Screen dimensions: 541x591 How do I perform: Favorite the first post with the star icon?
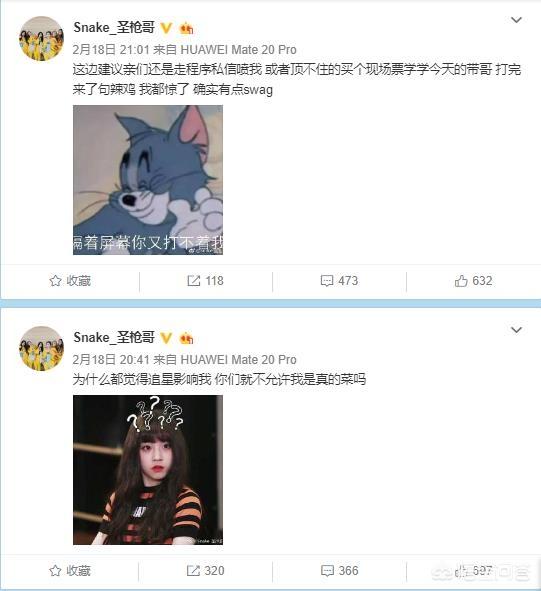(x=70, y=281)
